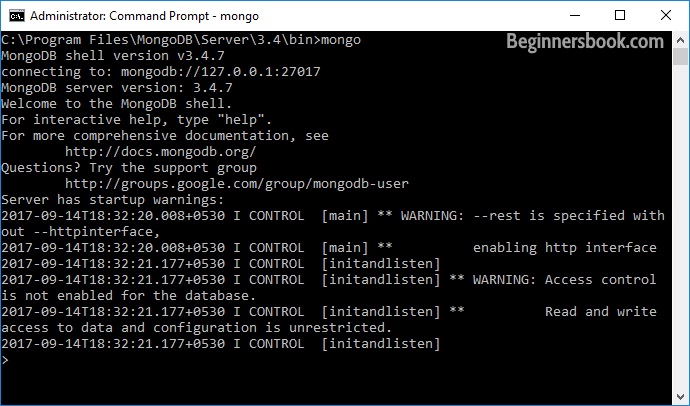Close the mongo Command Prompt window
Image resolution: width=690 pixels, height=406 pixels.
click(666, 15)
